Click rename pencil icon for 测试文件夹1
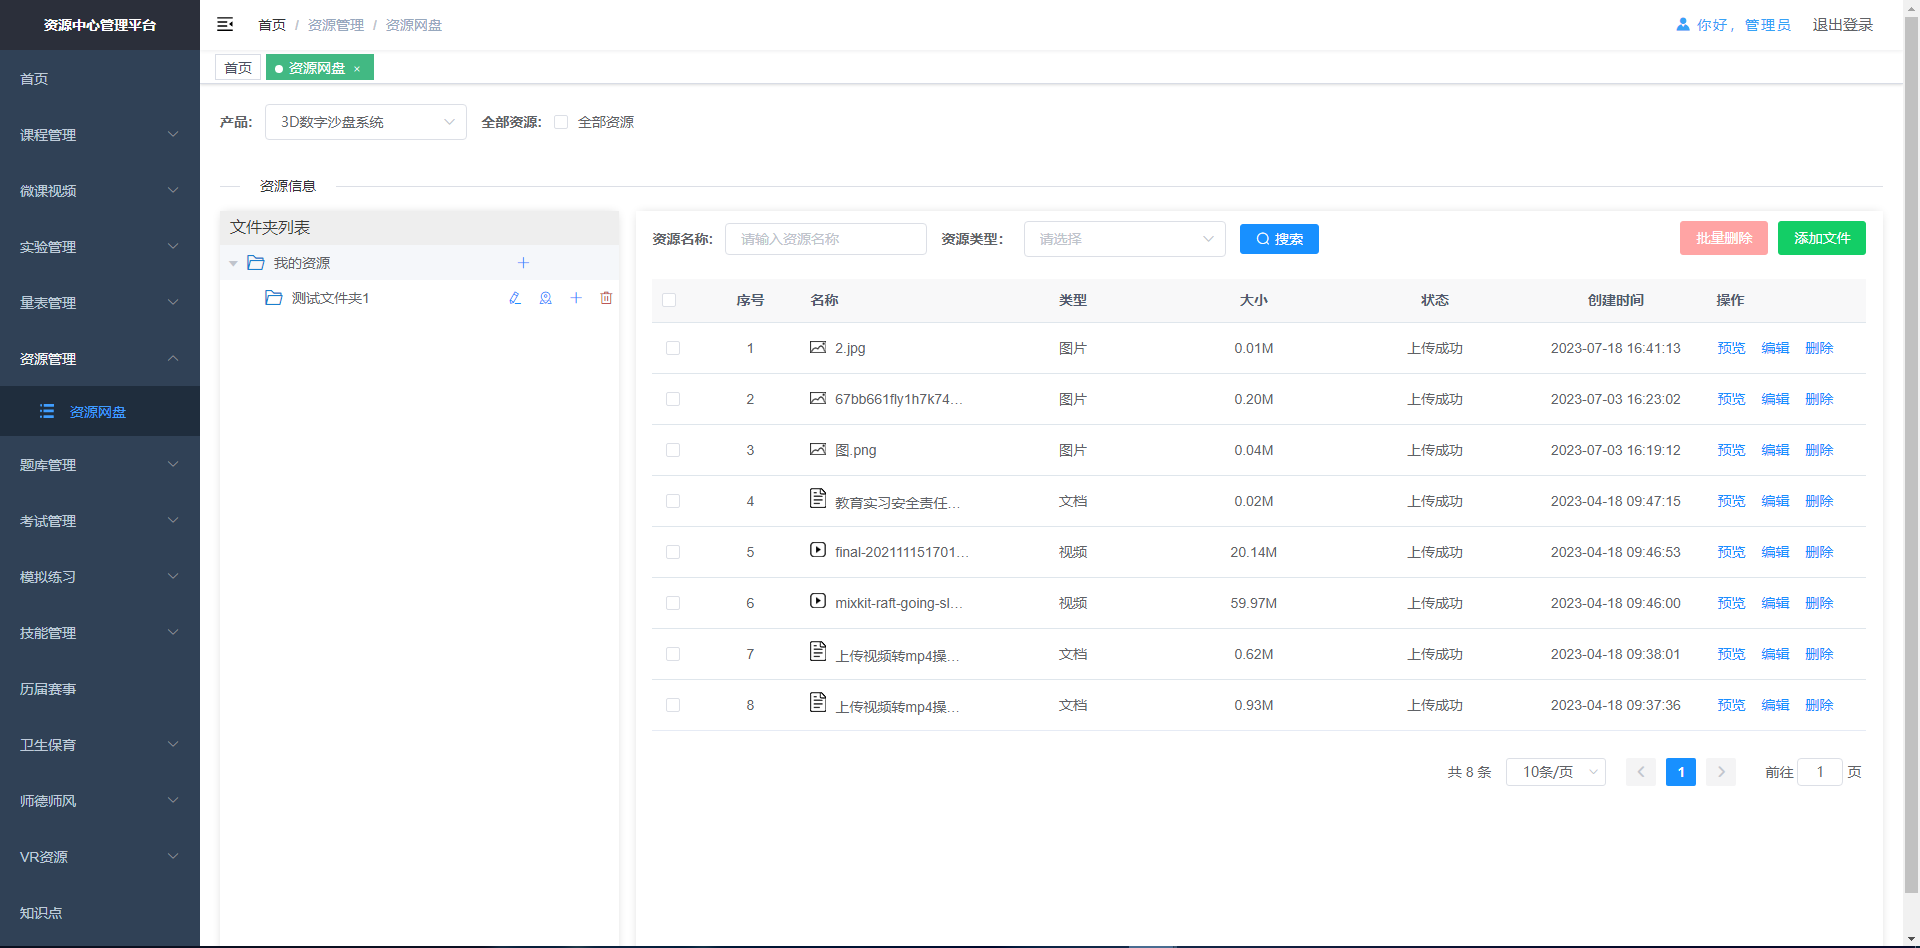The image size is (1920, 948). [515, 298]
